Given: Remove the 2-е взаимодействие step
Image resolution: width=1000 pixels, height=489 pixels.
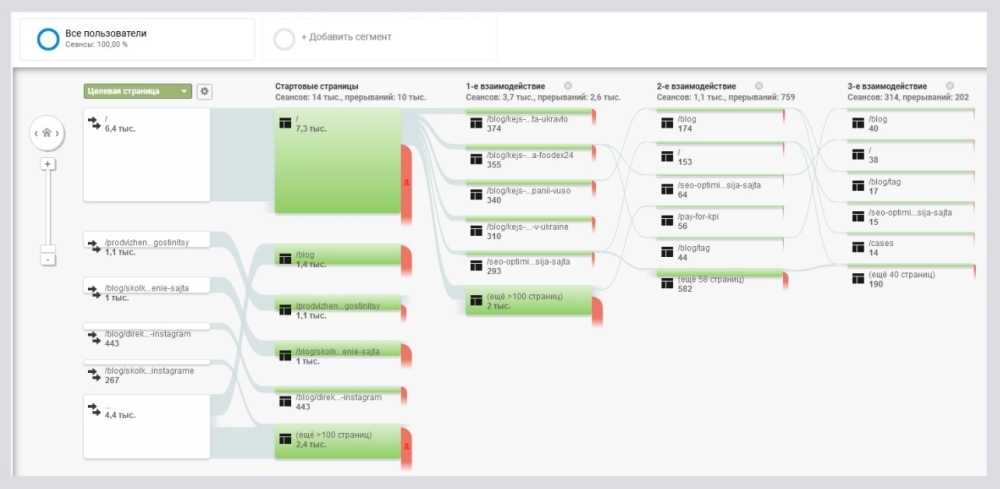Looking at the screenshot, I should 759,86.
